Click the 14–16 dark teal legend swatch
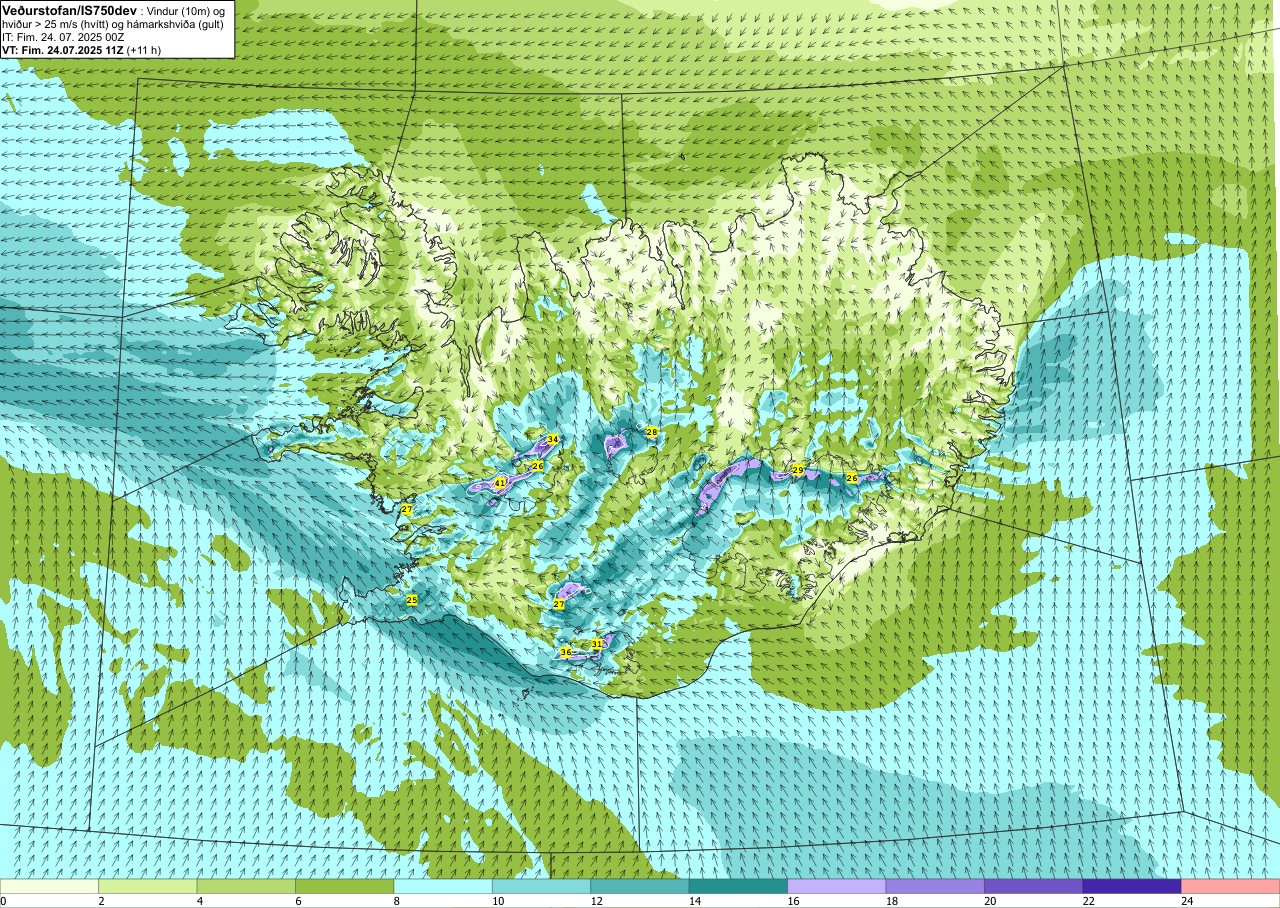1280x908 pixels. pos(739,886)
